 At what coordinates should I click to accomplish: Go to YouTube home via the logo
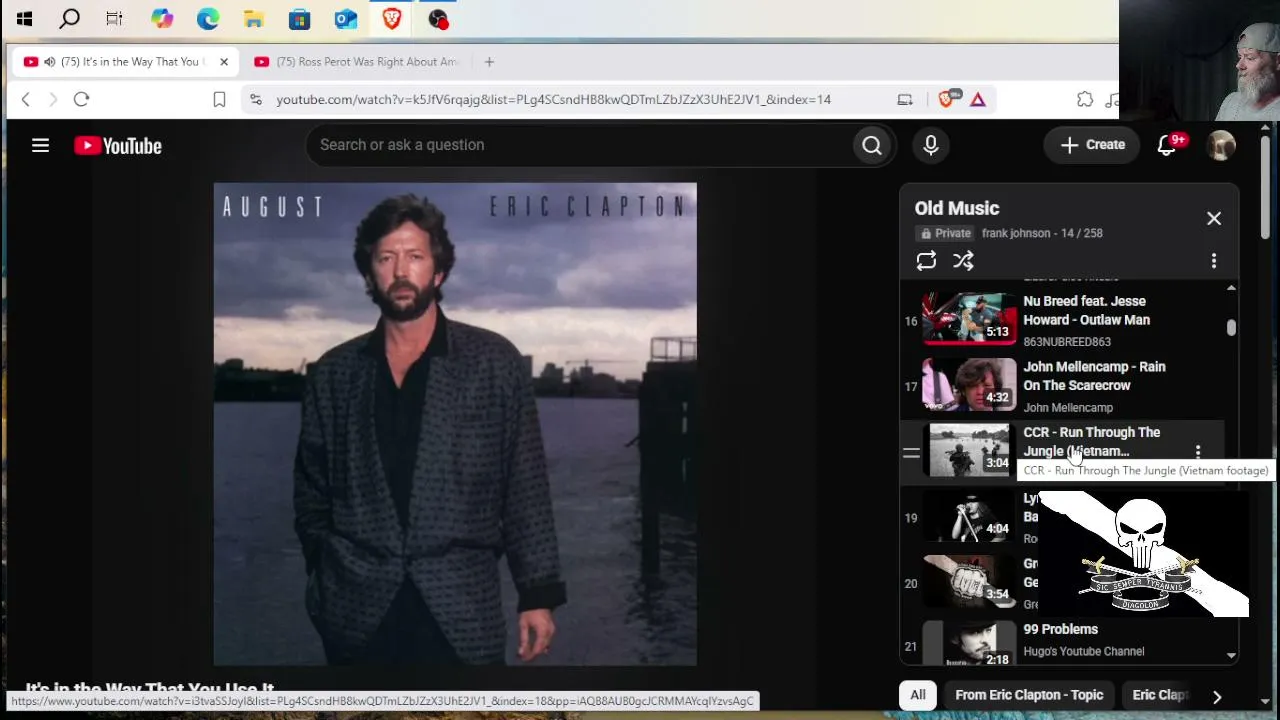point(118,146)
